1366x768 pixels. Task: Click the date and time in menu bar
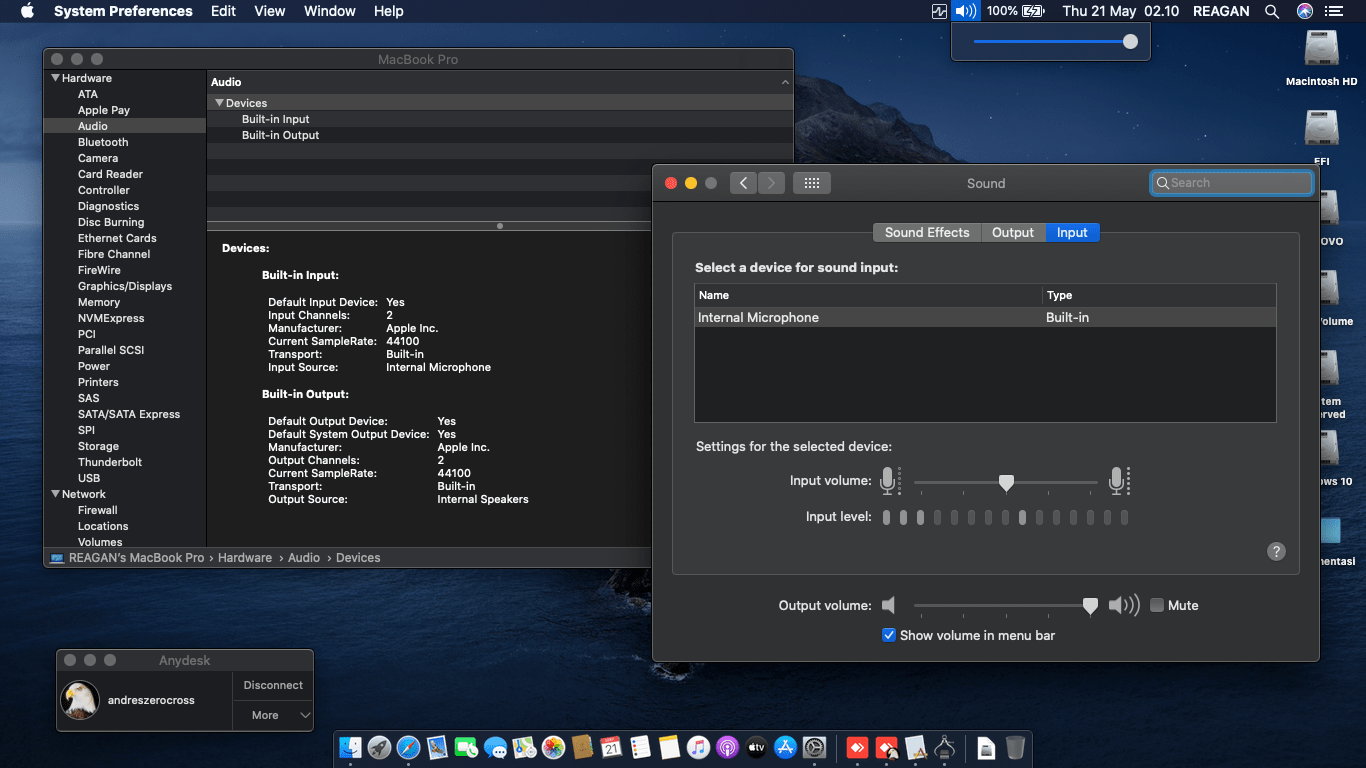coord(1121,11)
